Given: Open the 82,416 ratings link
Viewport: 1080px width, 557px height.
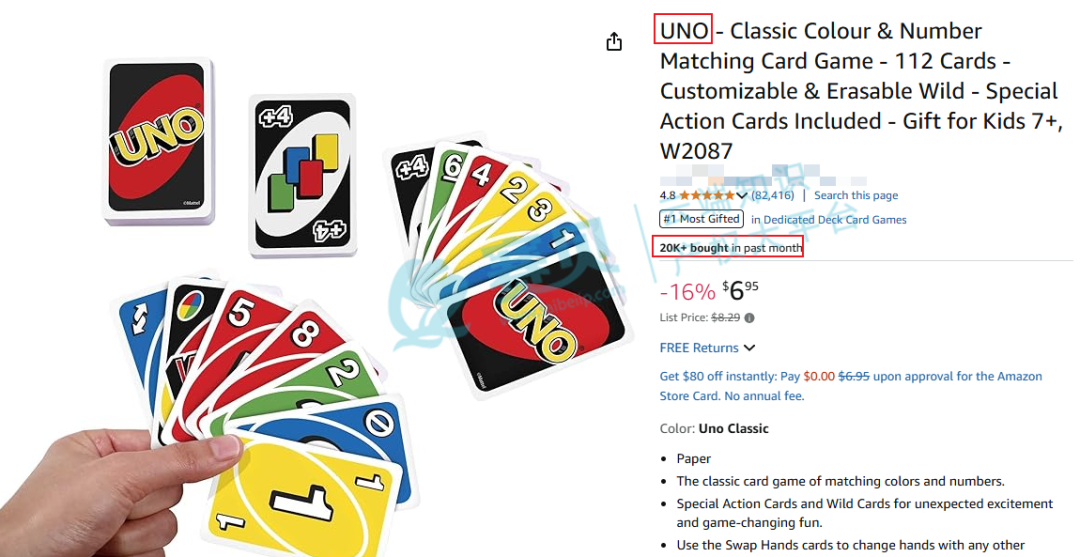Looking at the screenshot, I should point(772,196).
